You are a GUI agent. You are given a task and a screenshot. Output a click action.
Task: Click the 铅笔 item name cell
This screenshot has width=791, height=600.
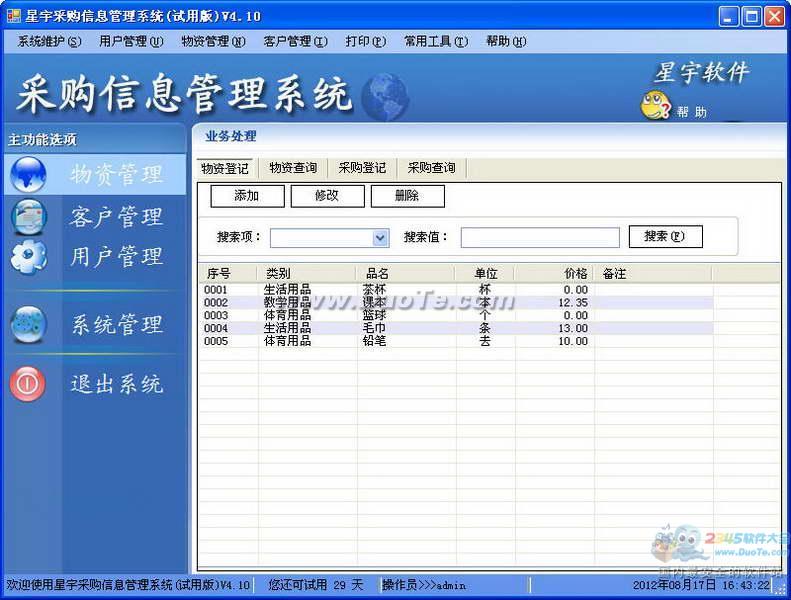click(x=374, y=341)
